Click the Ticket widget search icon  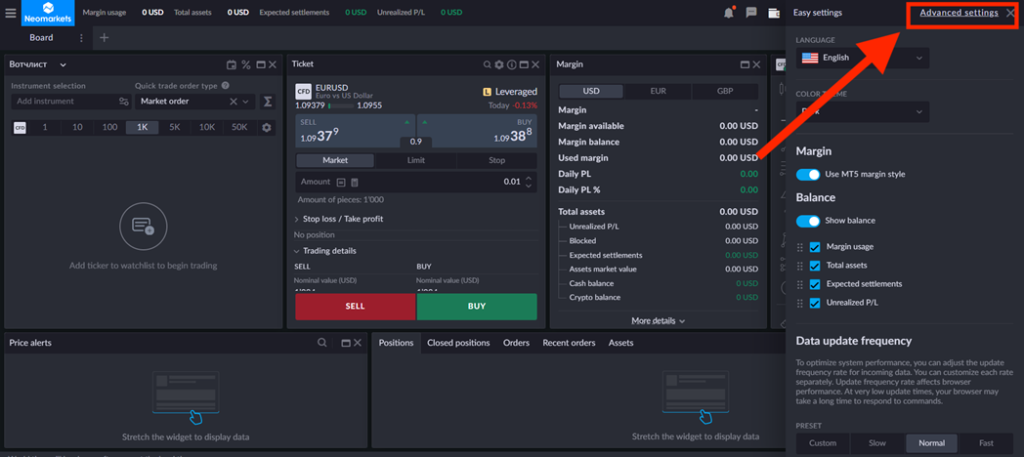point(485,64)
